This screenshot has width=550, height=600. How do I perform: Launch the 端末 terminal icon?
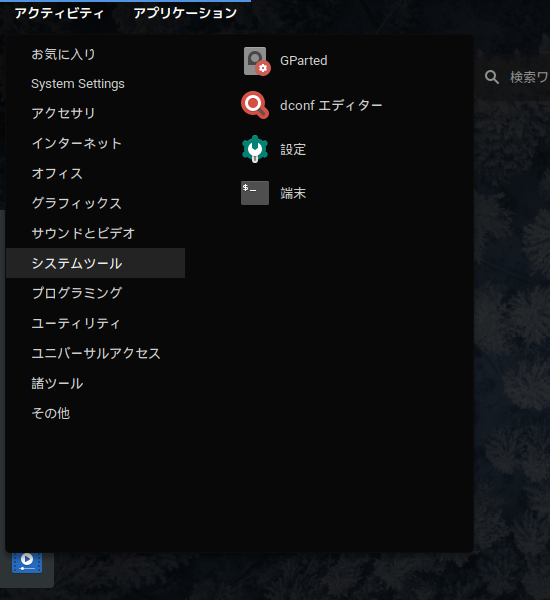tap(255, 193)
